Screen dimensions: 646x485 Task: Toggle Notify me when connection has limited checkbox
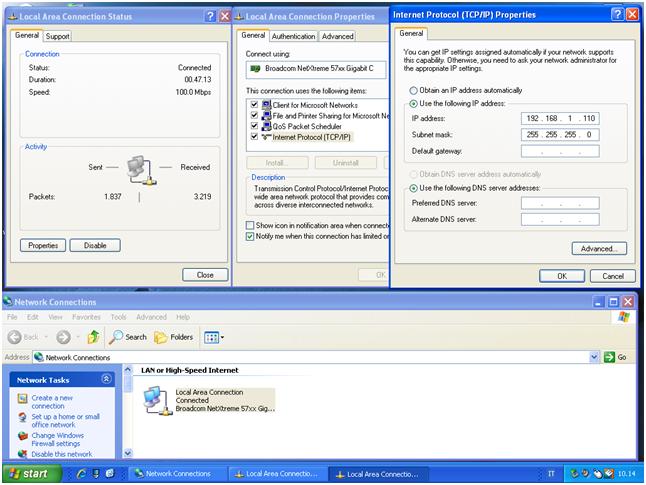[250, 237]
